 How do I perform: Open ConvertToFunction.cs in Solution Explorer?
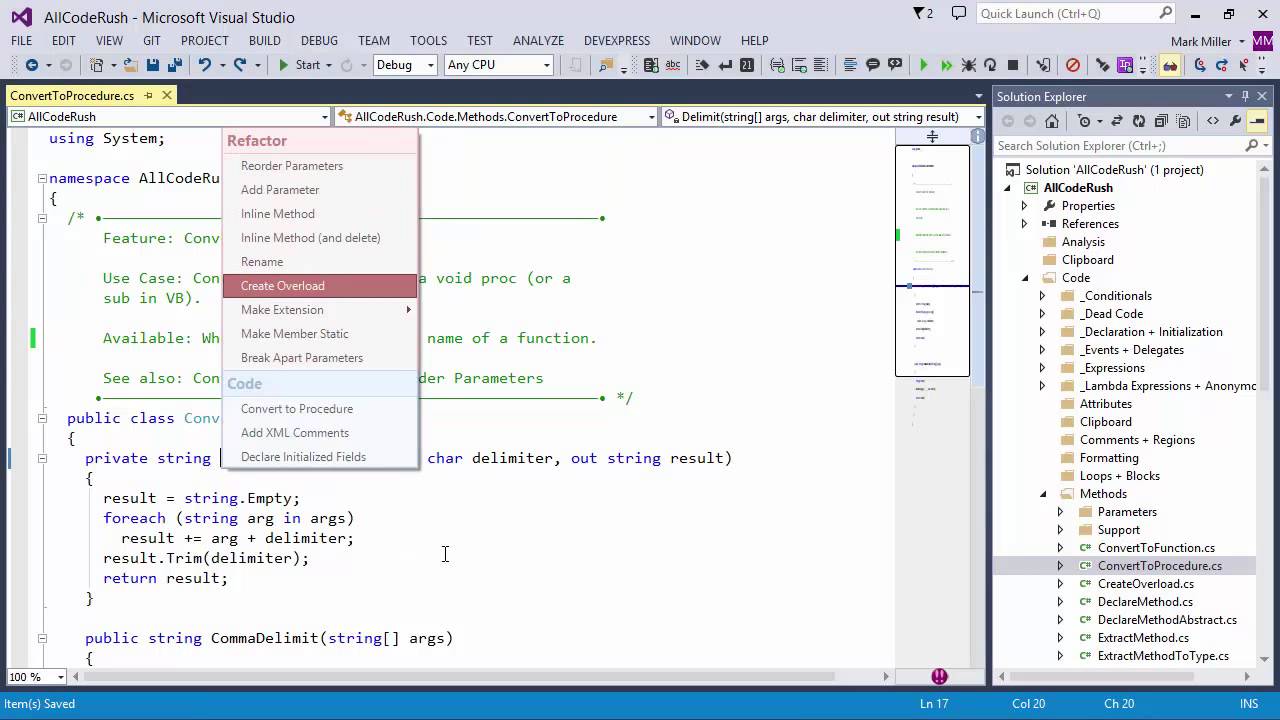(1156, 548)
